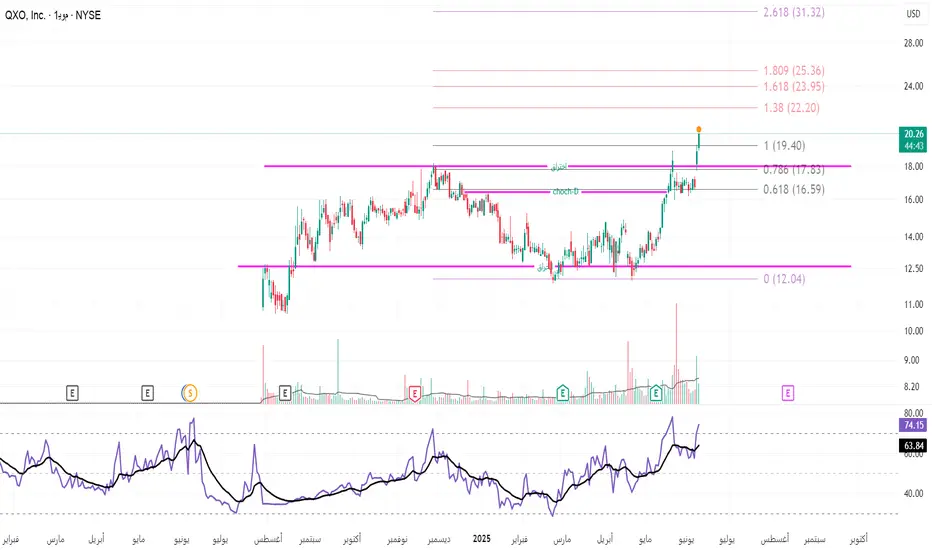
Task: Click the 18.00 price axis label
Action: point(913,166)
